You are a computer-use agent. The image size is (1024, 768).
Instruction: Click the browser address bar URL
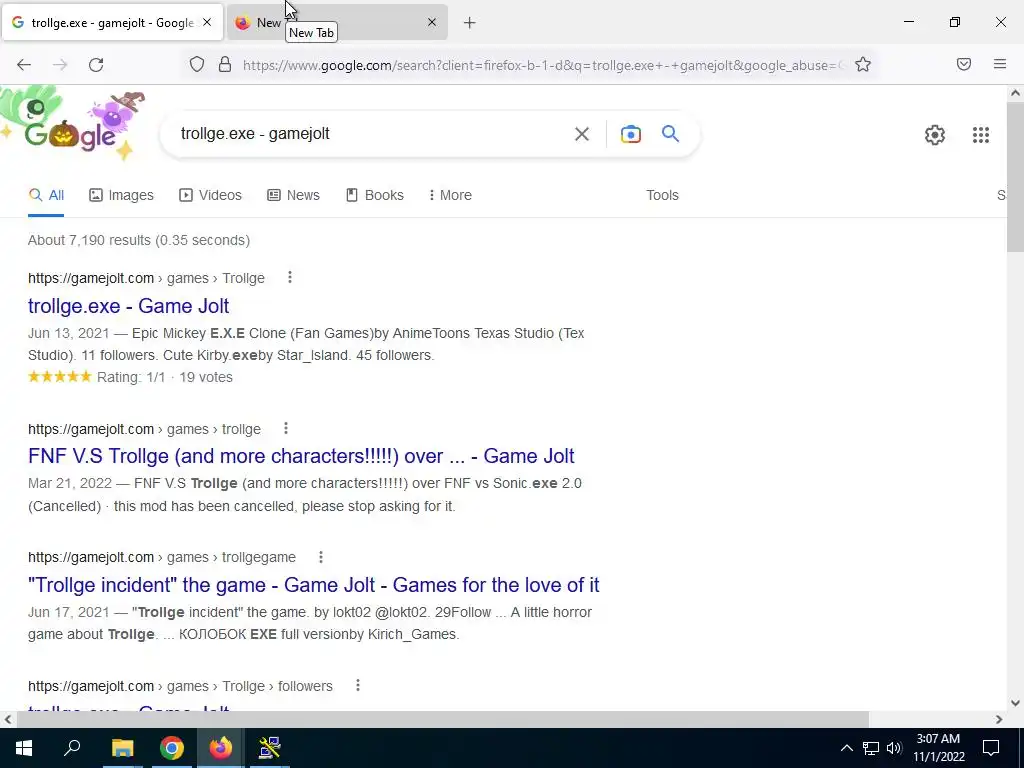(542, 65)
